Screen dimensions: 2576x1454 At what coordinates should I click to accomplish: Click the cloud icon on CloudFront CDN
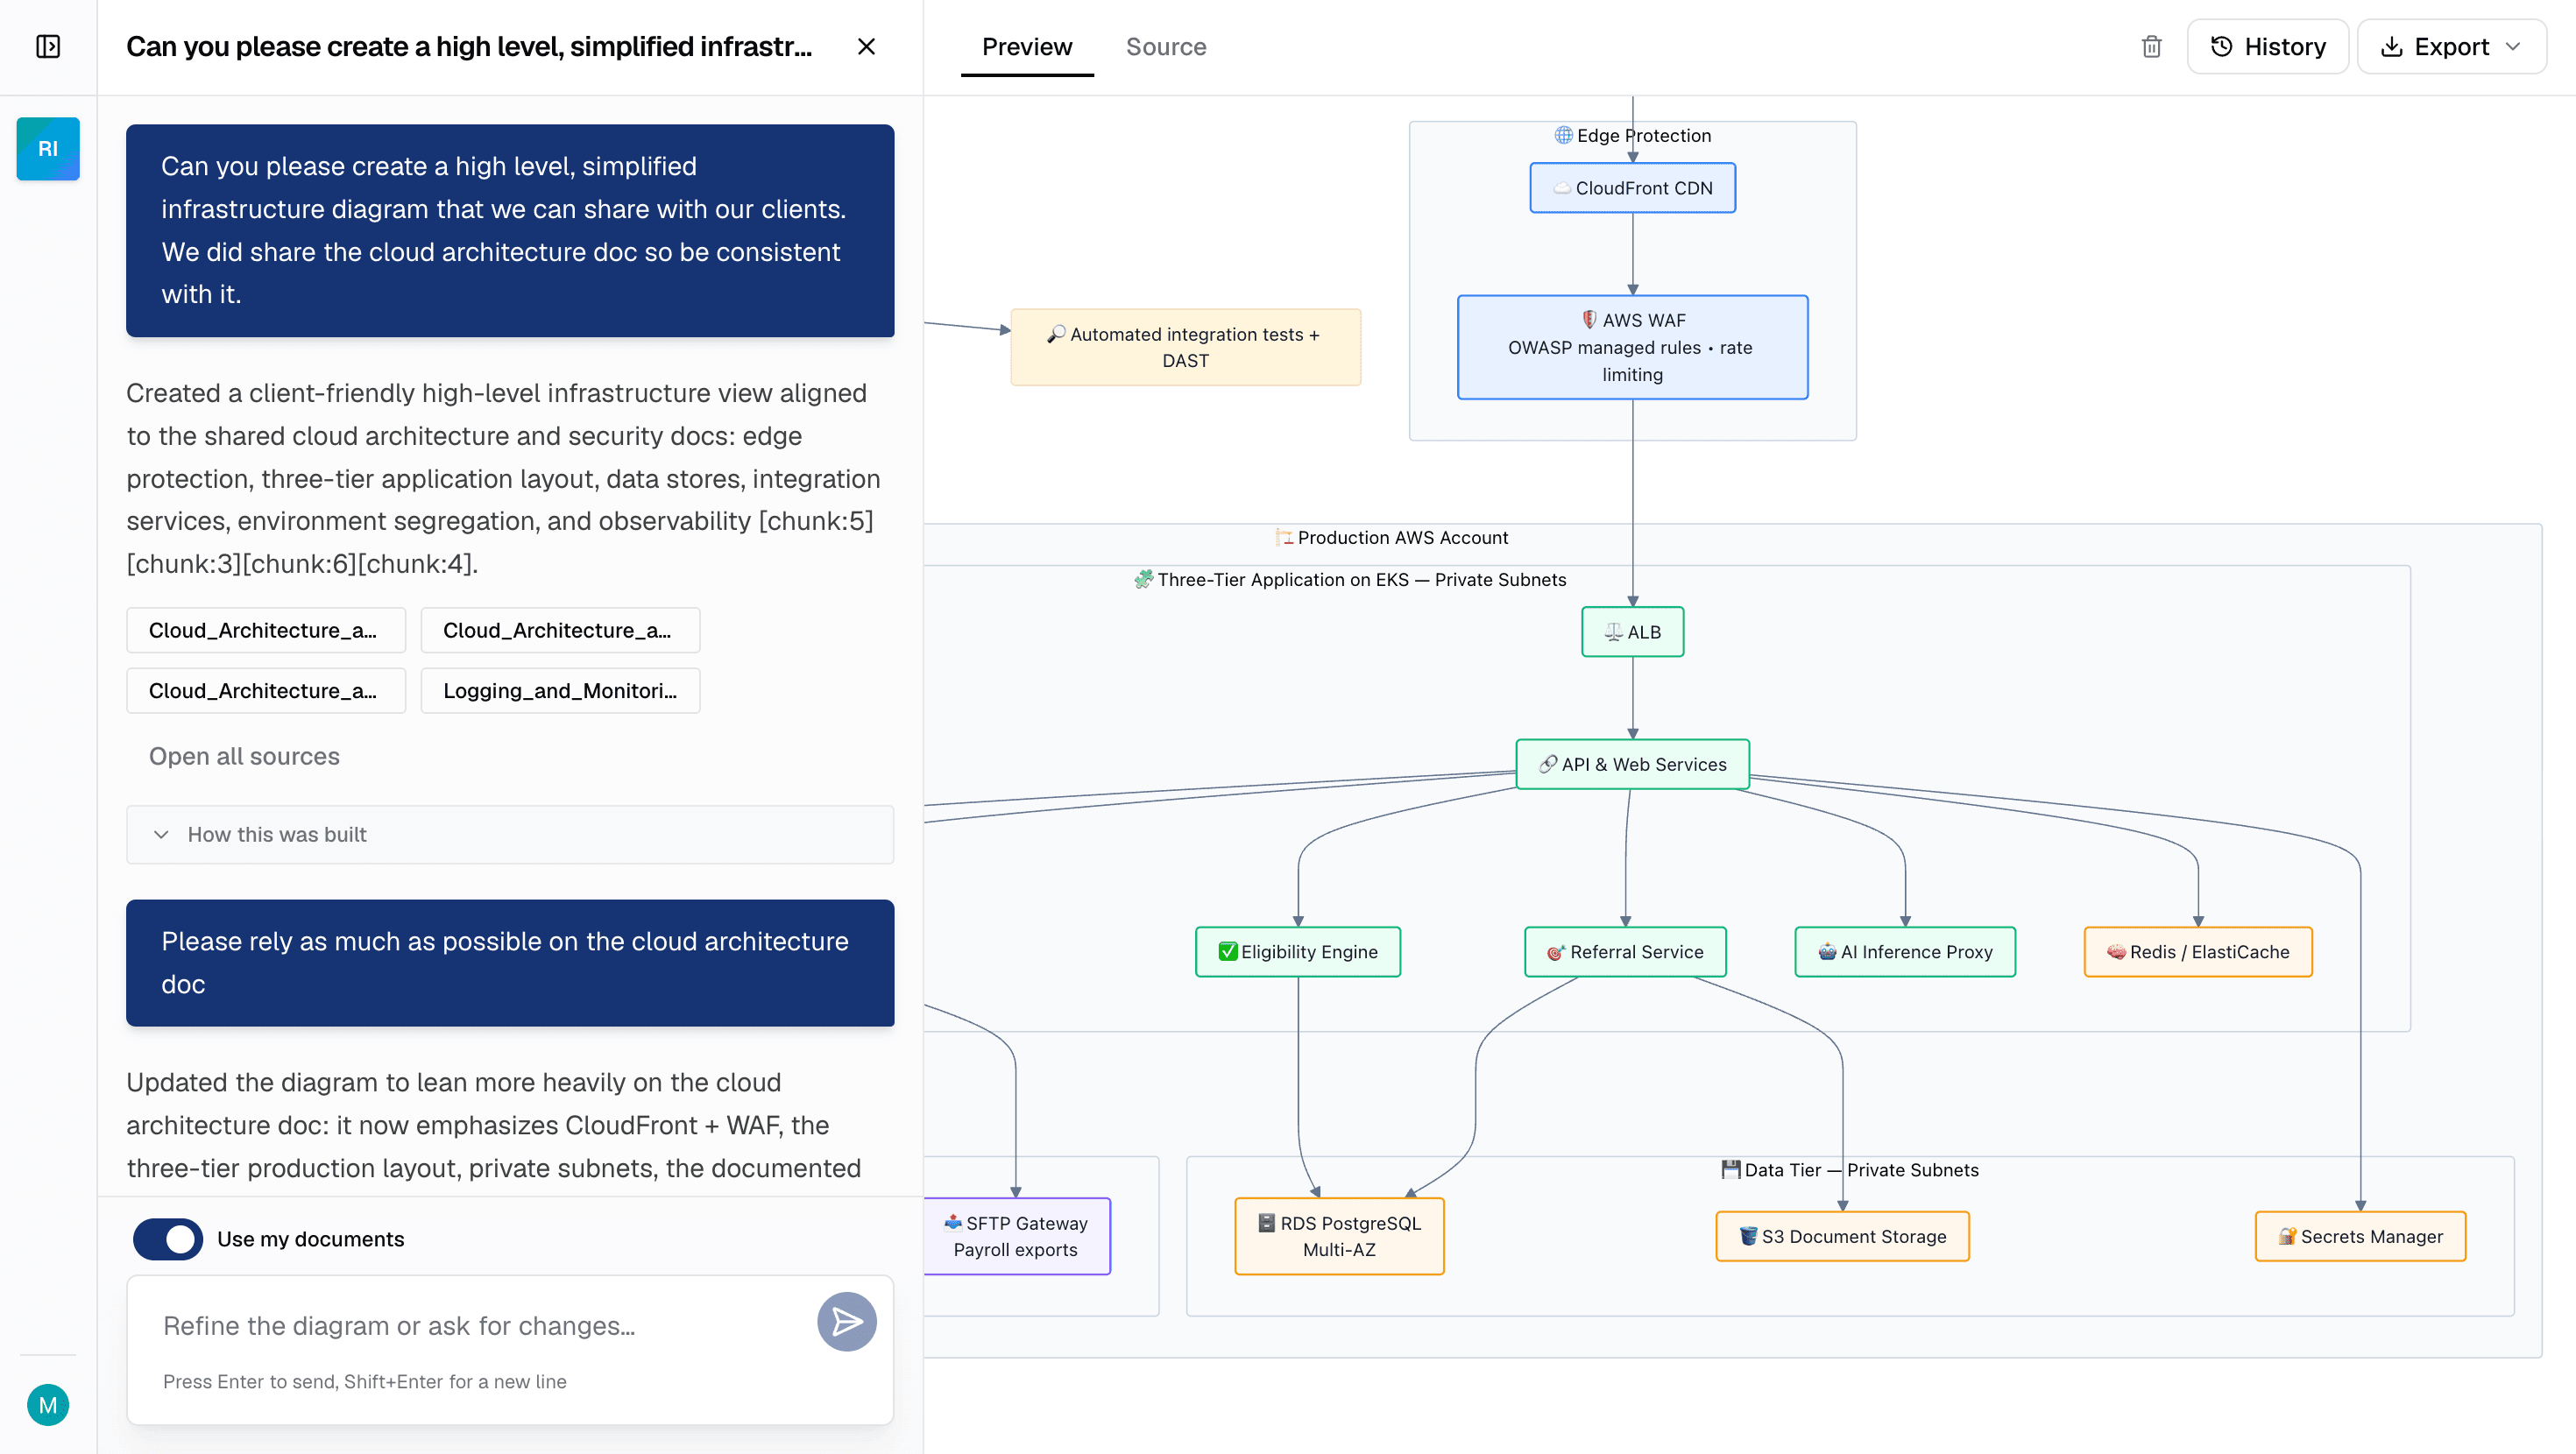1562,188
